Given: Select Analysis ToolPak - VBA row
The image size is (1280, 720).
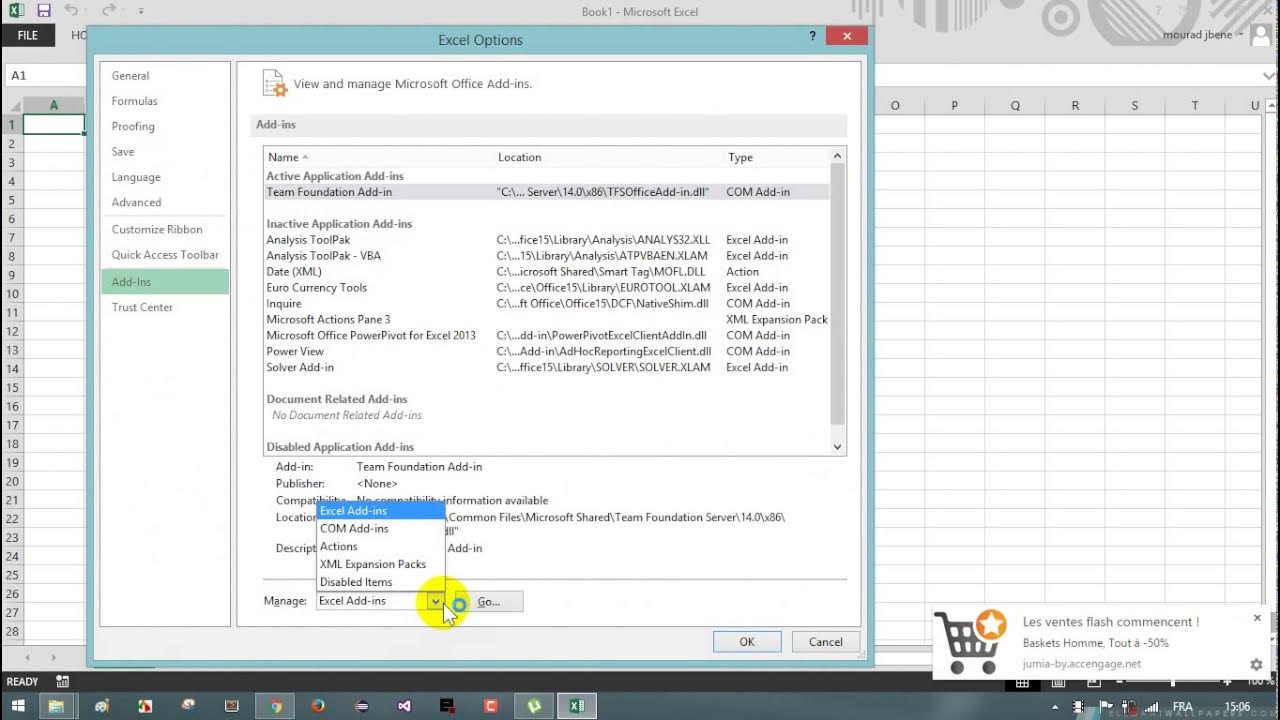Looking at the screenshot, I should pyautogui.click(x=547, y=256).
